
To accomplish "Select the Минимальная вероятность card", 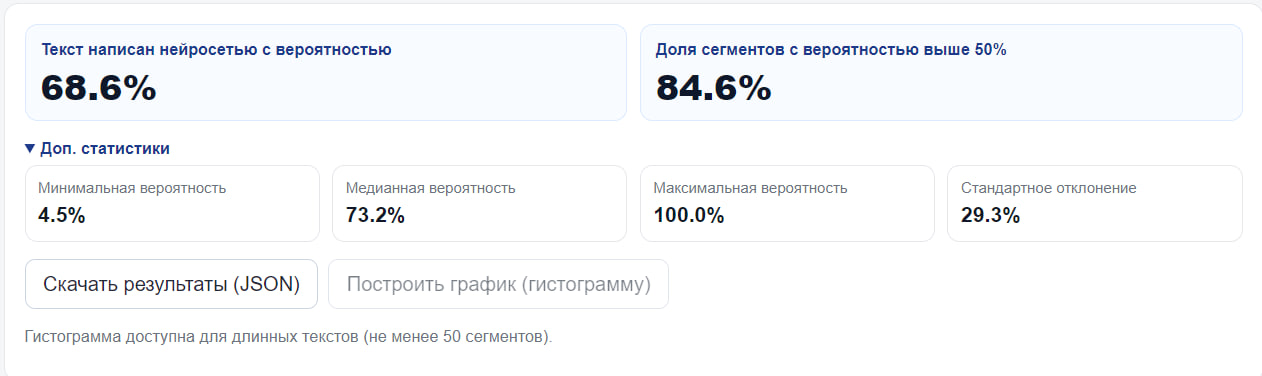I will point(172,203).
